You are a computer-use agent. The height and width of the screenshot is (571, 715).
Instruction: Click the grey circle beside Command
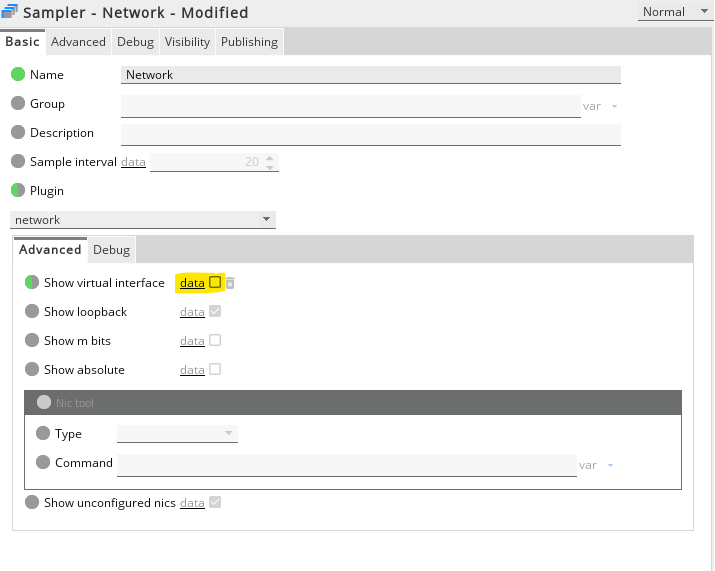43,463
